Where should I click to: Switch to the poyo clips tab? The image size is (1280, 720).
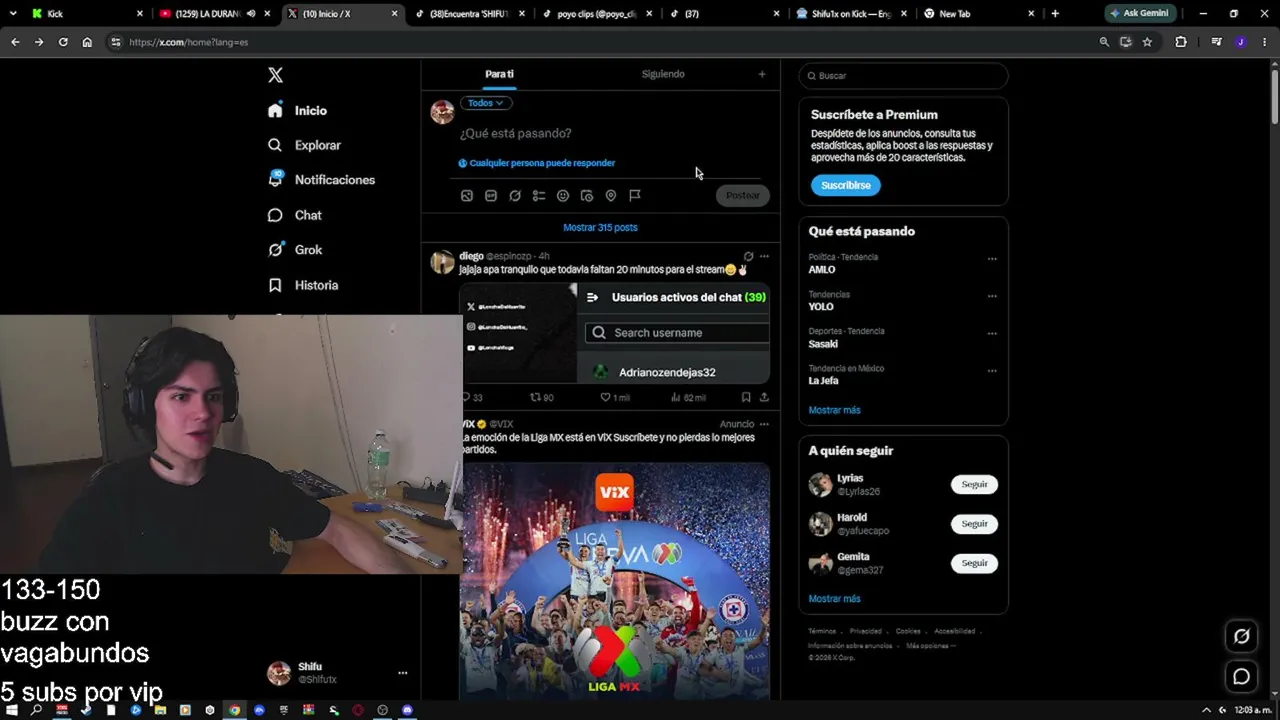[x=596, y=14]
